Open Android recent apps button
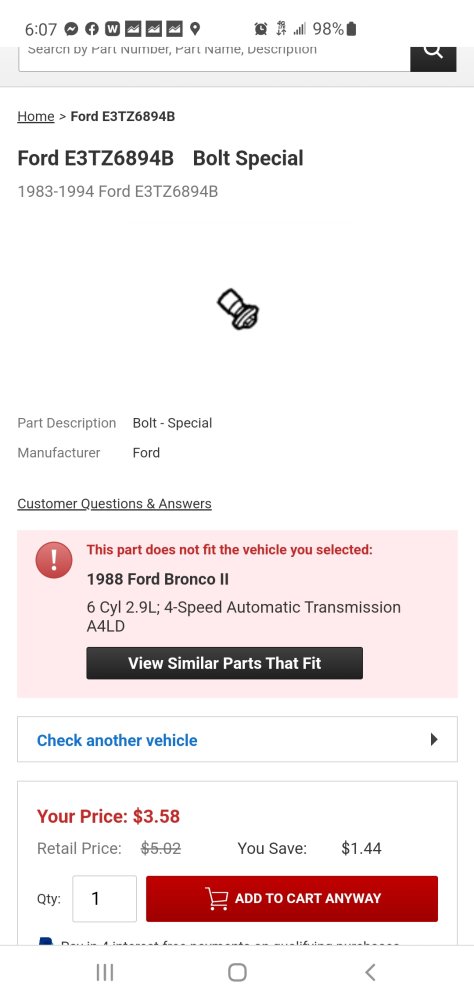The width and height of the screenshot is (474, 1000). coord(105,972)
